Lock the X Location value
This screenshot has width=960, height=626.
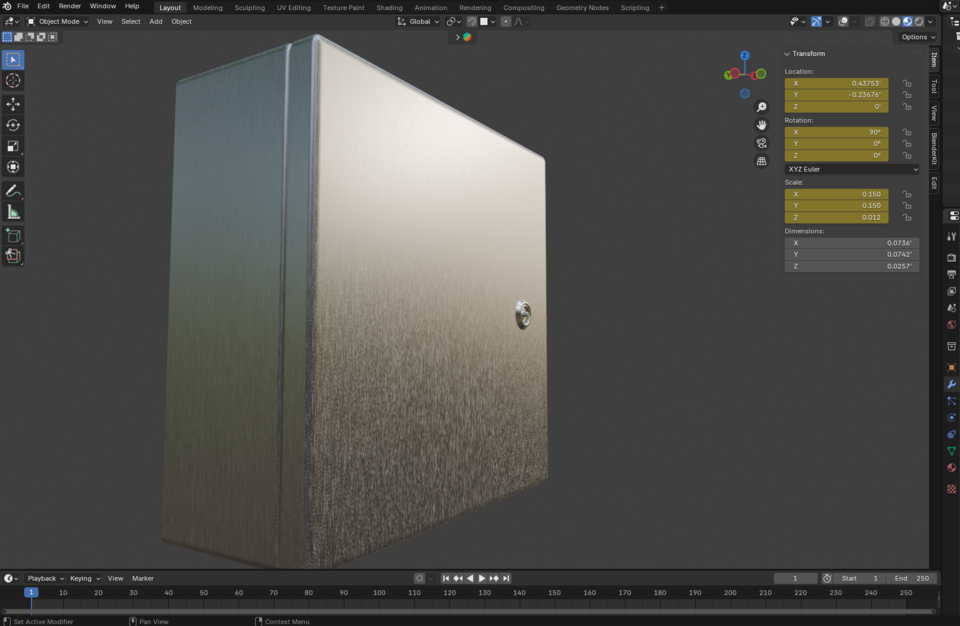click(x=906, y=85)
